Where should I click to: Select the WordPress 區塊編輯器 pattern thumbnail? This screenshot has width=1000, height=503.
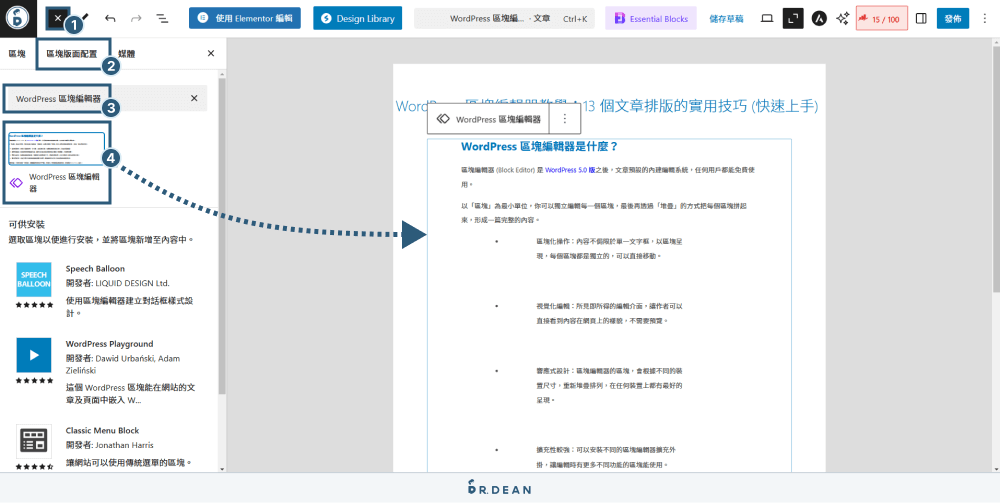(56, 148)
